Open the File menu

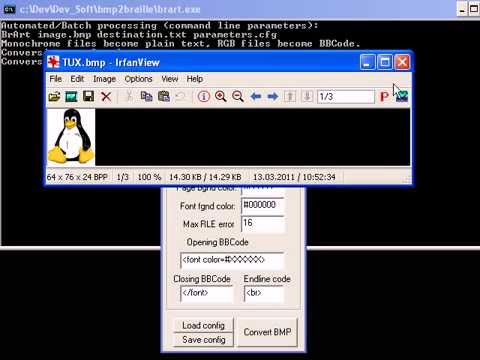click(56, 79)
